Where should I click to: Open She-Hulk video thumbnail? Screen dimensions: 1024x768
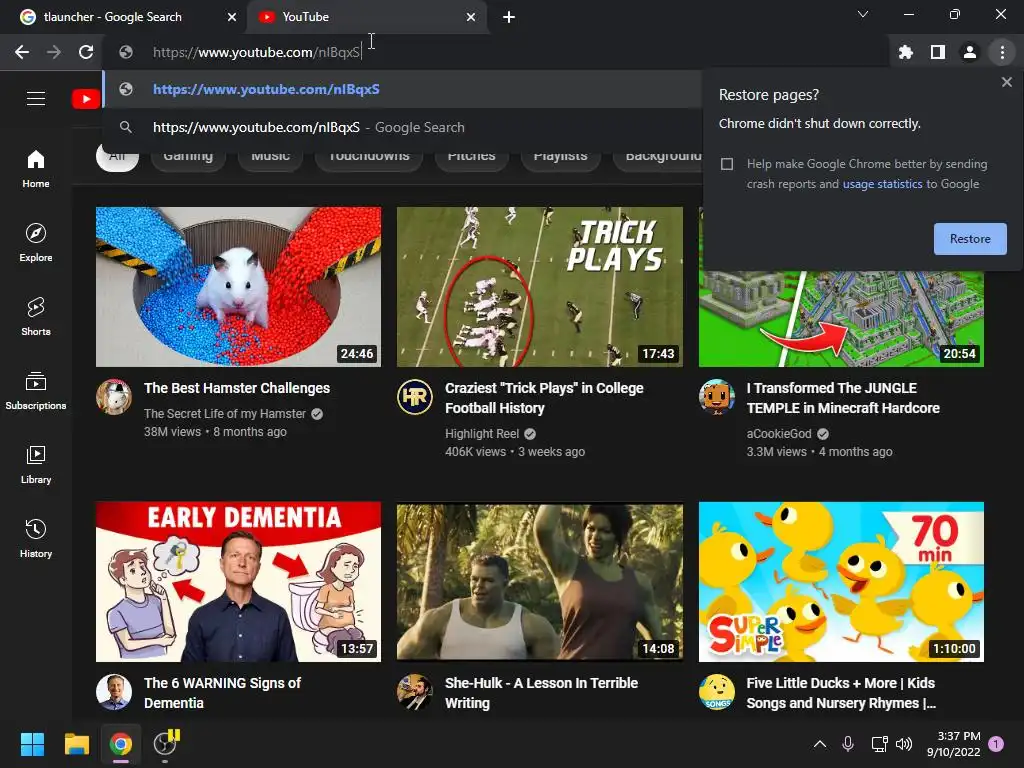(x=539, y=581)
